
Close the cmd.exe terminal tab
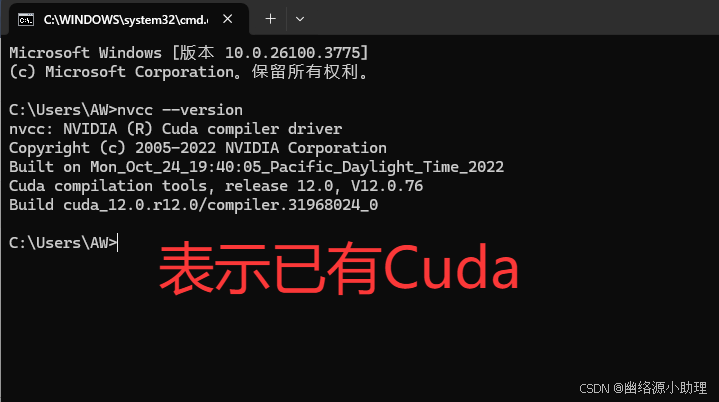[x=227, y=19]
